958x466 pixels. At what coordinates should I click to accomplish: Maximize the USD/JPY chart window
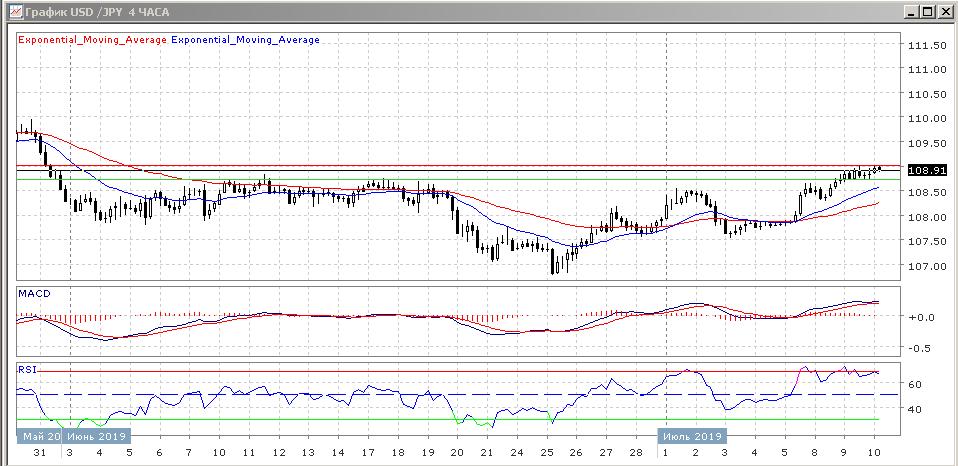pyautogui.click(x=927, y=12)
